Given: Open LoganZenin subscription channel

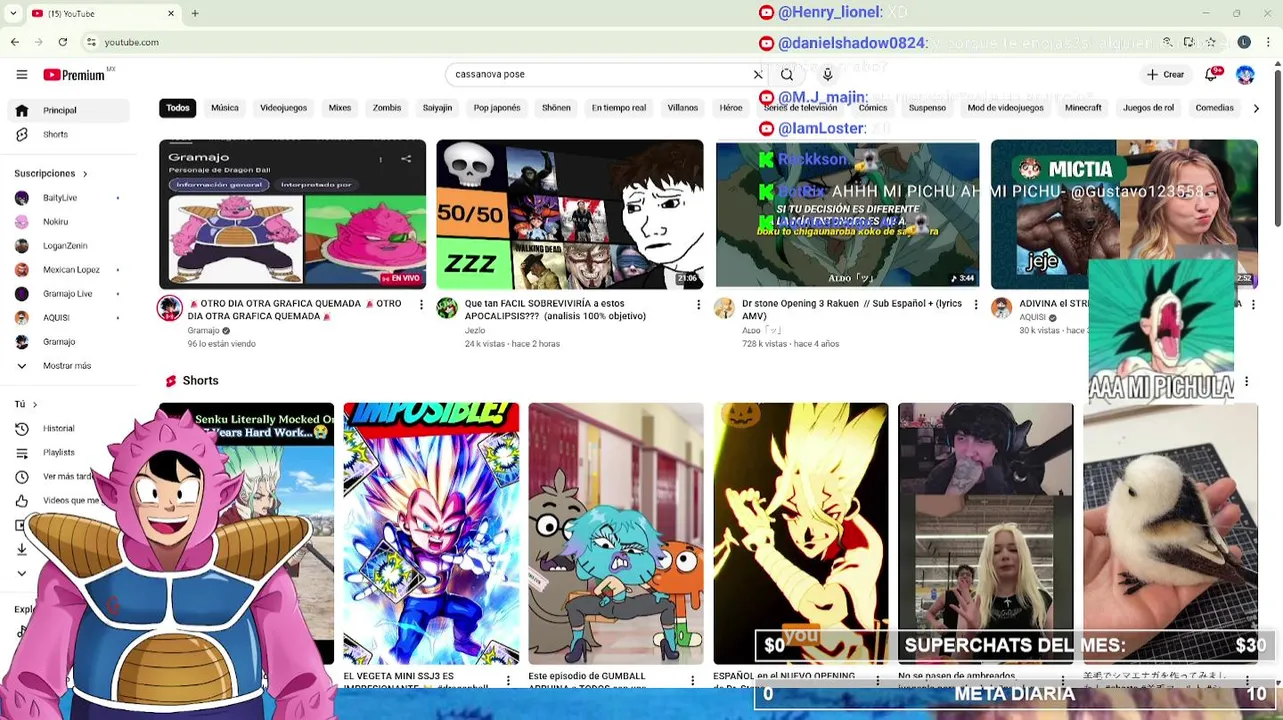Looking at the screenshot, I should click(67, 245).
